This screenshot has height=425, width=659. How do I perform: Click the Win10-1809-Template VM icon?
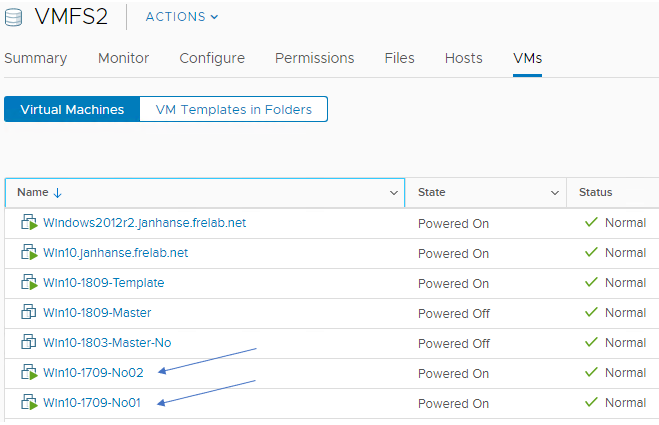click(29, 283)
